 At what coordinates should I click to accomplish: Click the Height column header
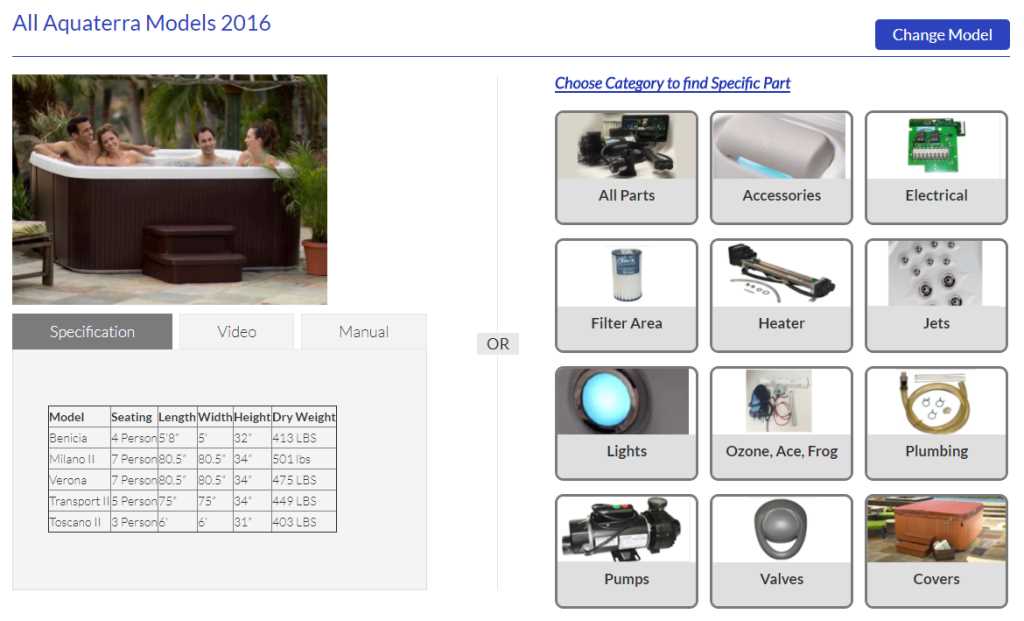252,417
